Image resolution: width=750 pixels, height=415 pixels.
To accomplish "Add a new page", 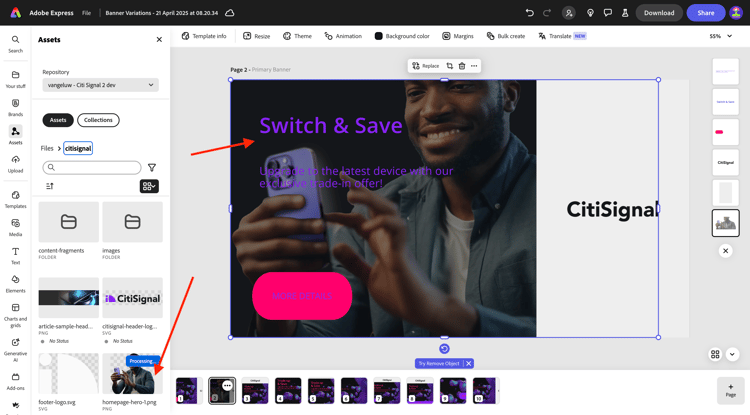I will point(730,390).
